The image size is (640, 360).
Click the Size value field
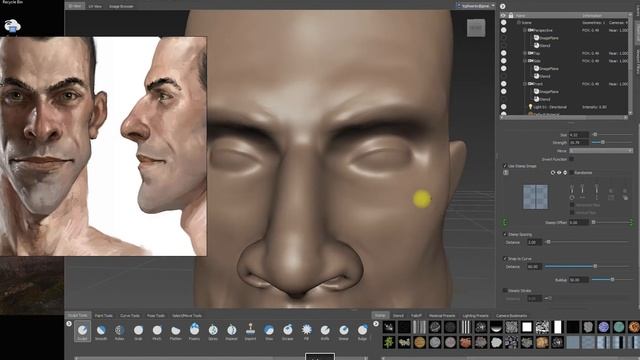[578, 134]
